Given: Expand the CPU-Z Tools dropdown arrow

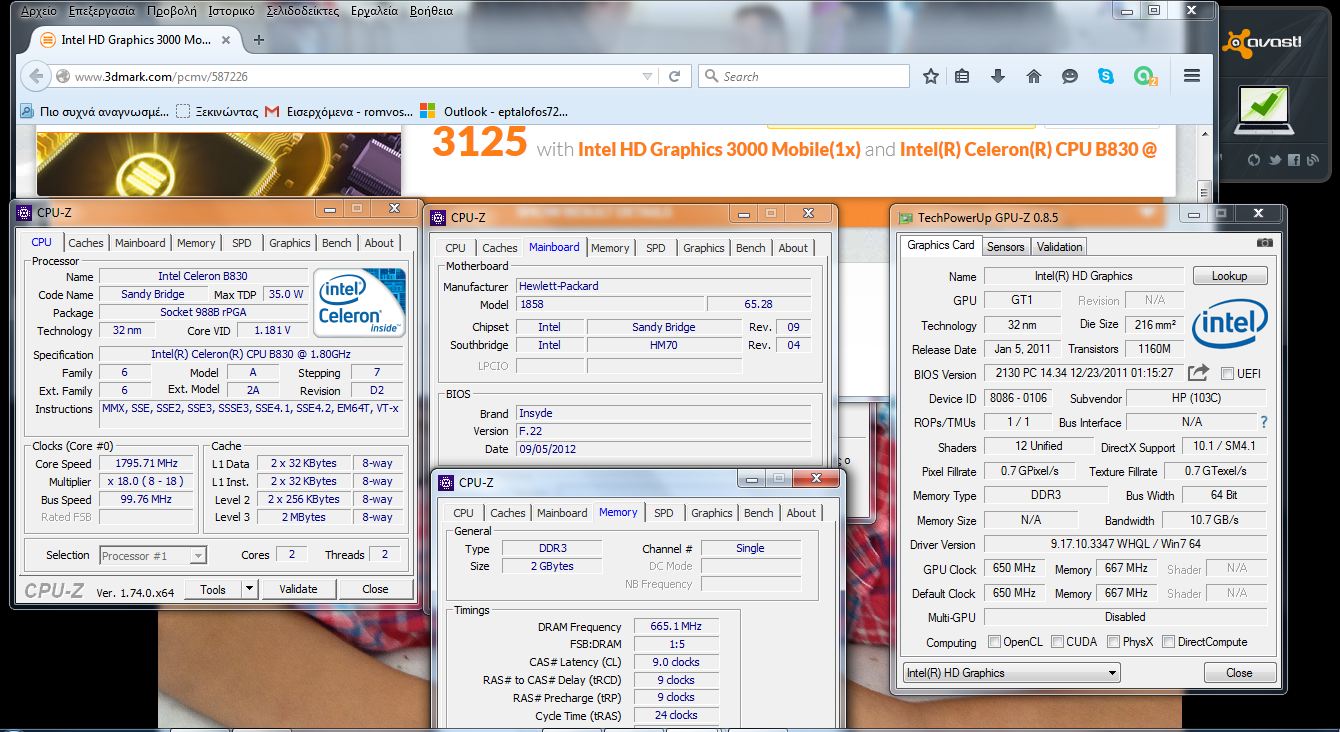Looking at the screenshot, I should (x=249, y=589).
